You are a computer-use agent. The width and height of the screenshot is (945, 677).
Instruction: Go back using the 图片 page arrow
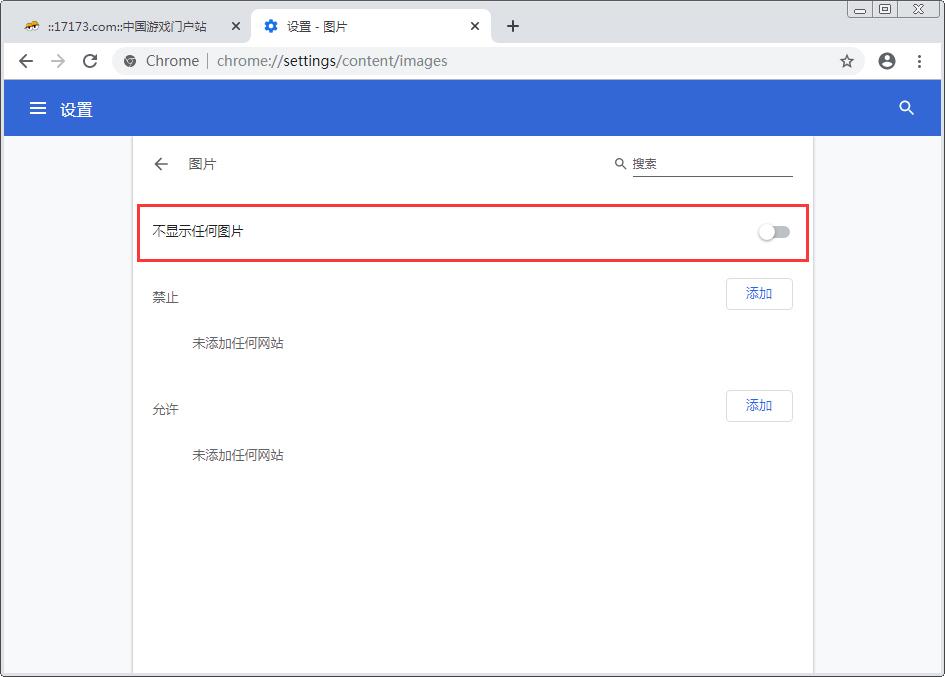(x=161, y=164)
